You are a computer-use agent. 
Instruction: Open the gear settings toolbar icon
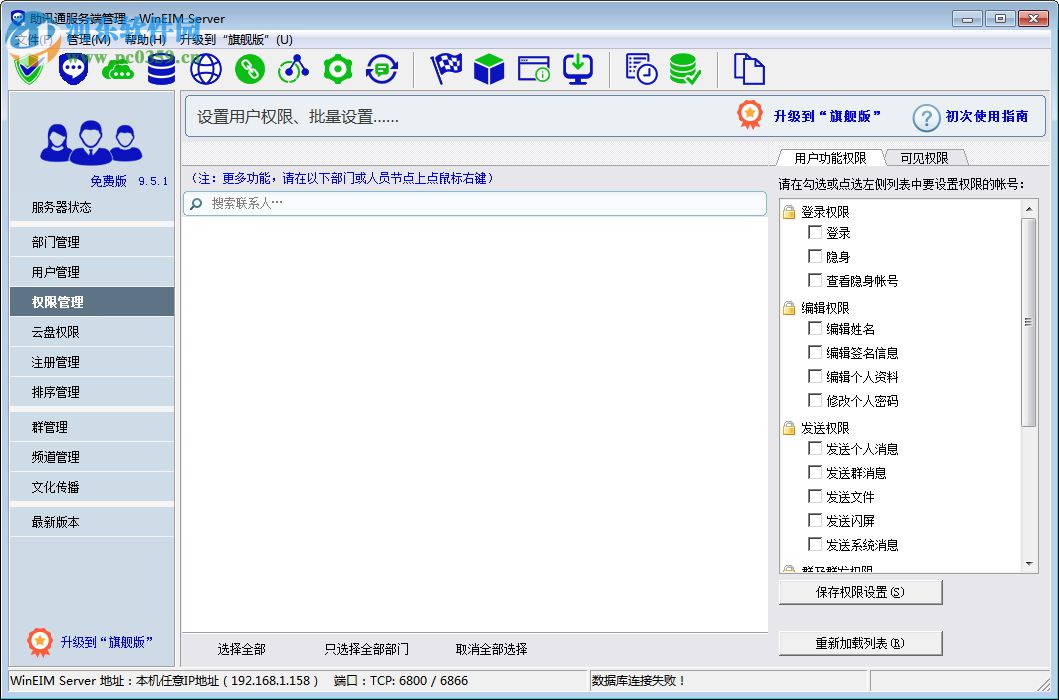point(337,69)
